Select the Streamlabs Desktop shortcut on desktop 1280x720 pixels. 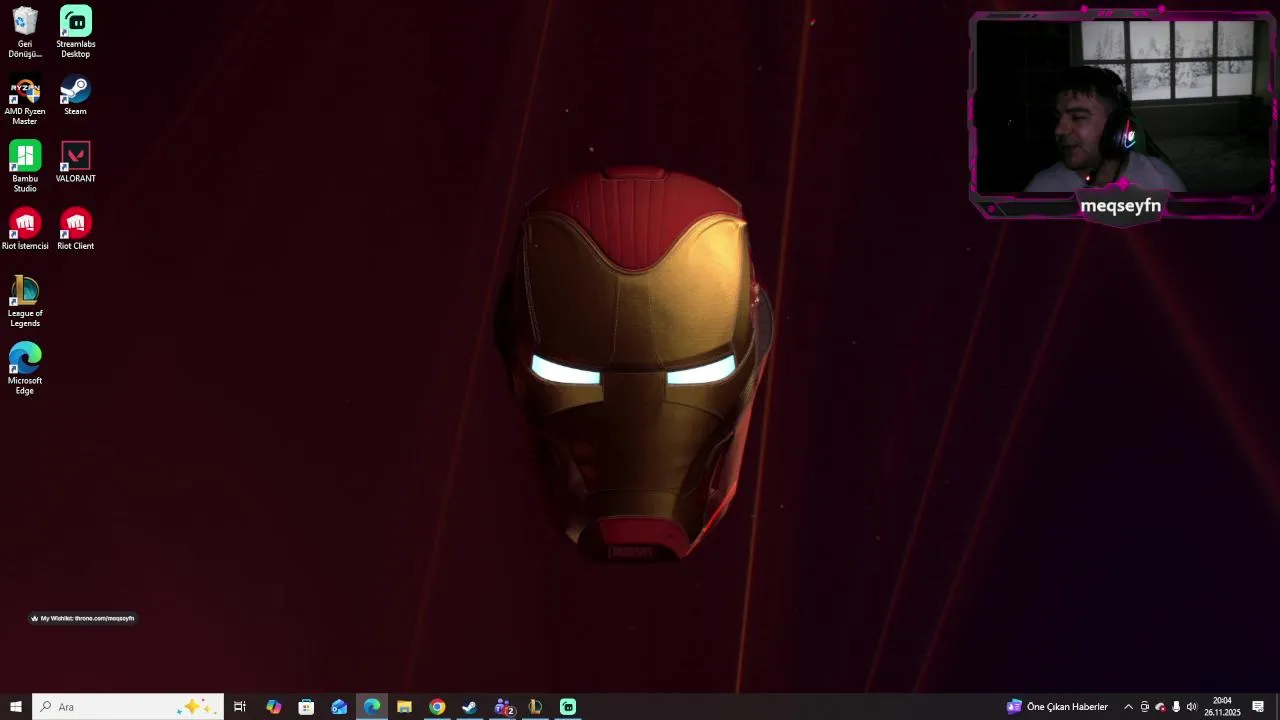[76, 32]
